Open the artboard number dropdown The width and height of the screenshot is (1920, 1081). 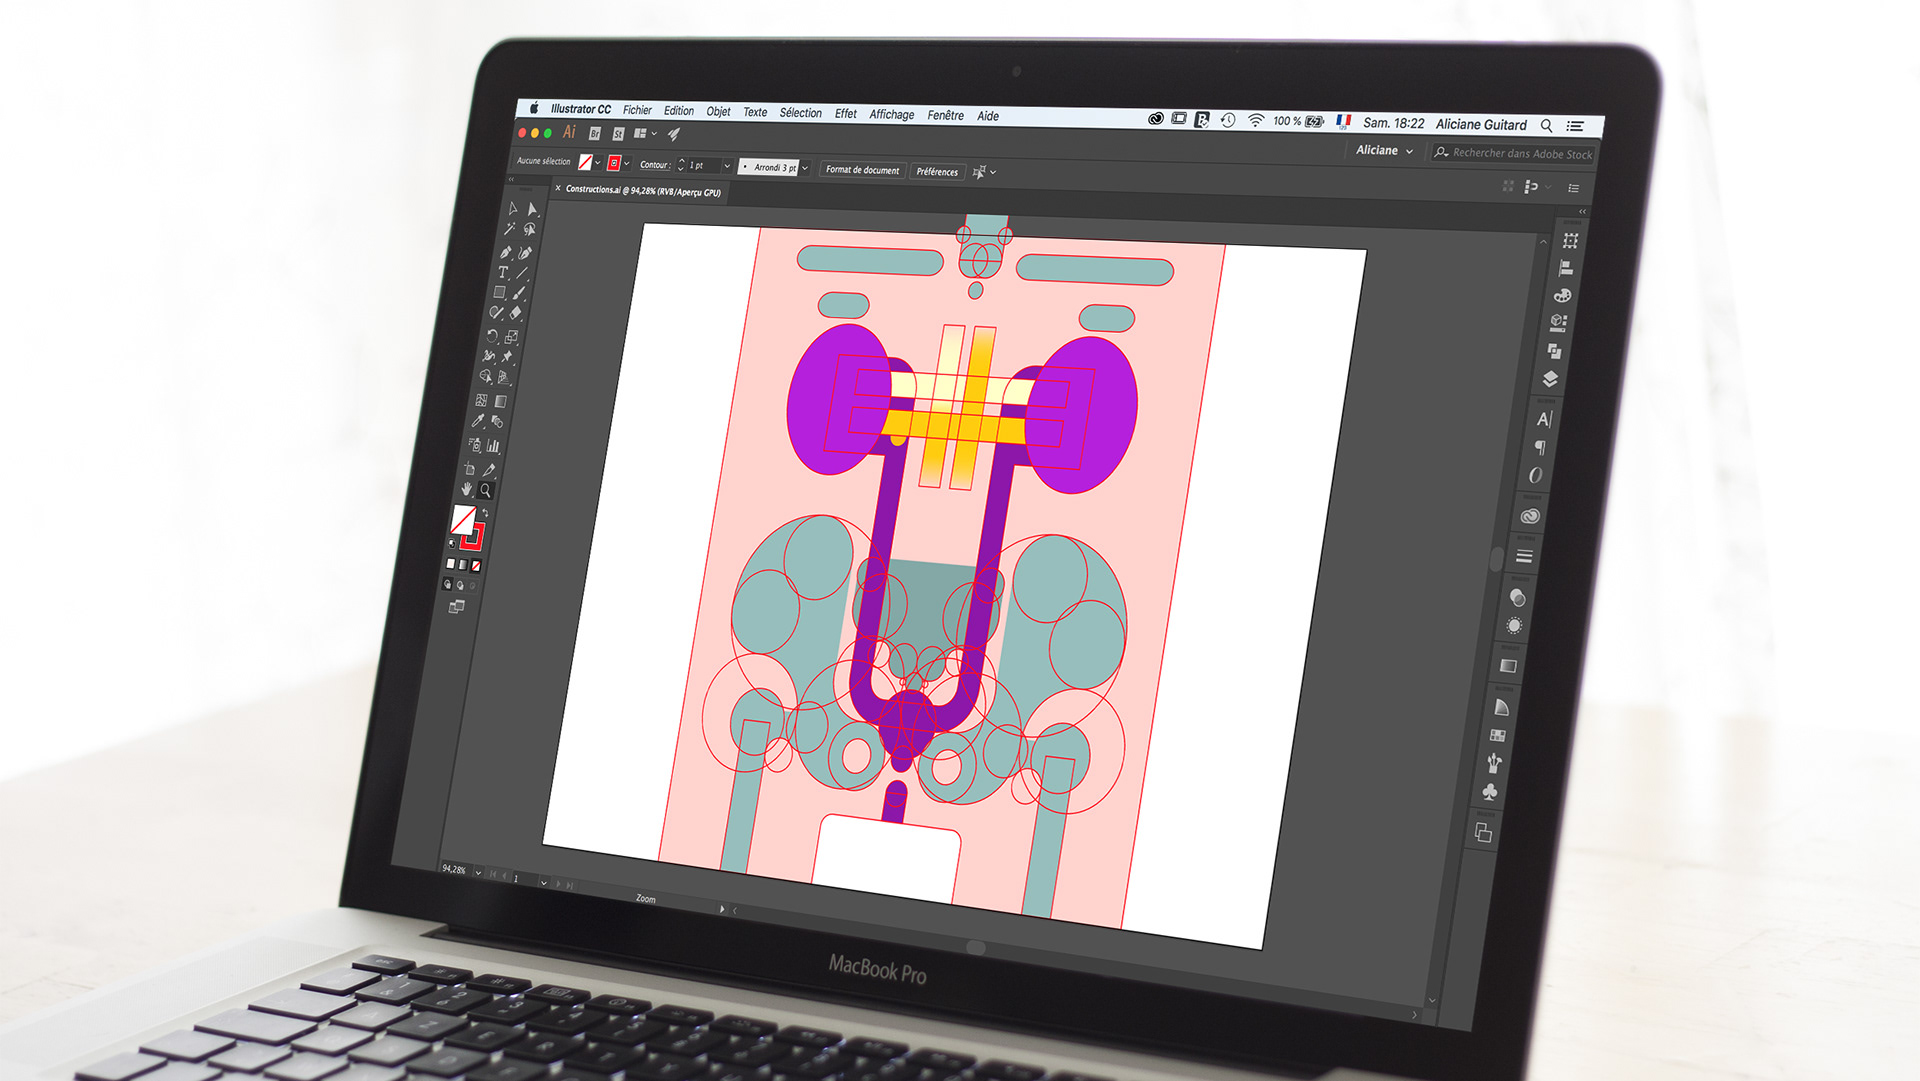pyautogui.click(x=543, y=882)
